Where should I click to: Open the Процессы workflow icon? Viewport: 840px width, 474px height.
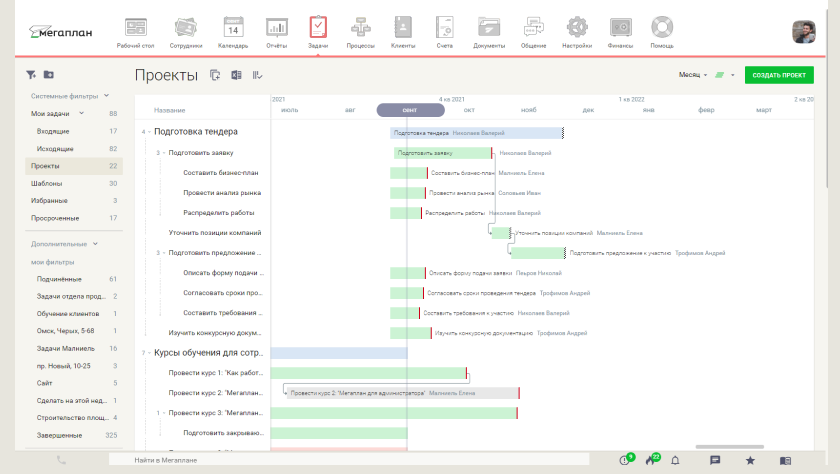click(x=361, y=31)
